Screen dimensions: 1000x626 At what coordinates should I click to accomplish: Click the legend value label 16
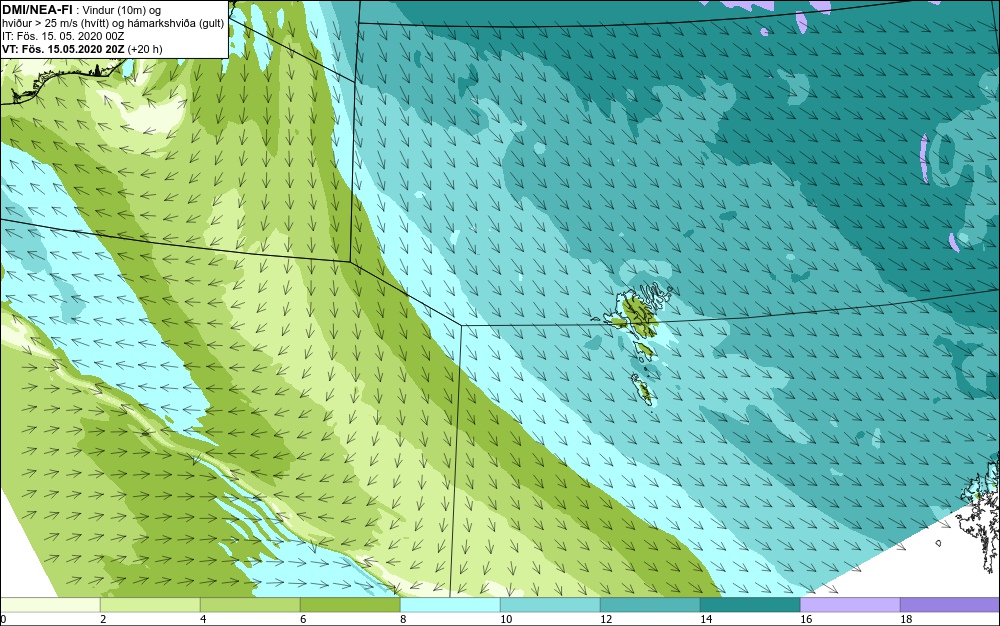click(x=806, y=619)
